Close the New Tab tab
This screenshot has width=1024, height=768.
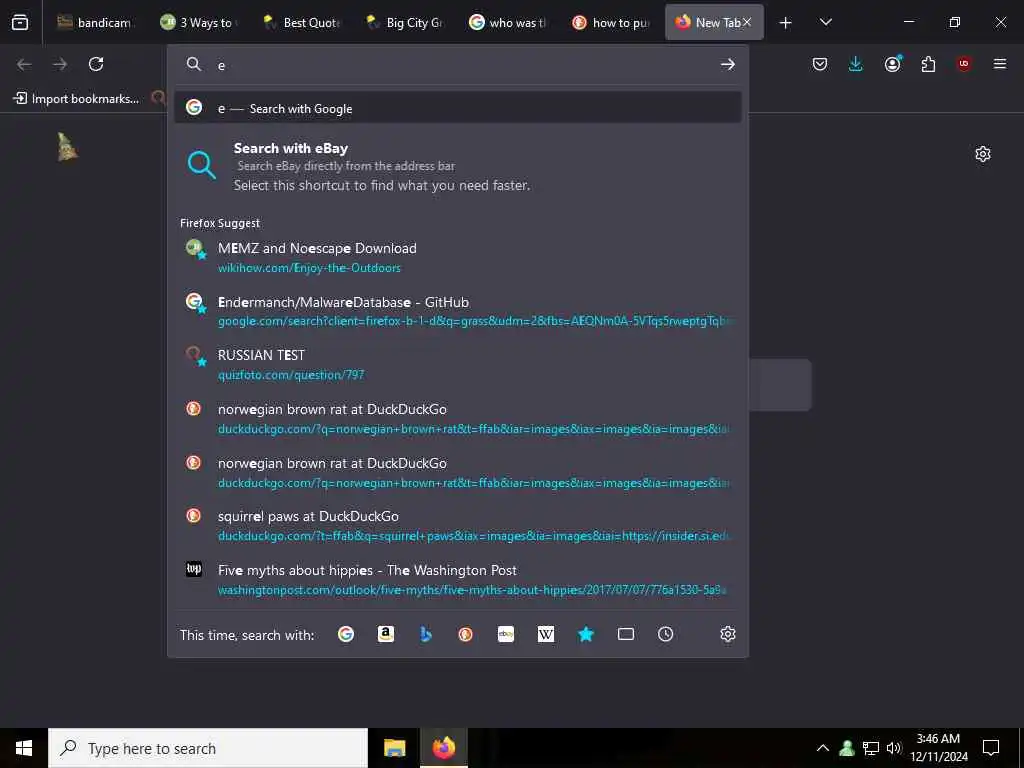(x=747, y=23)
